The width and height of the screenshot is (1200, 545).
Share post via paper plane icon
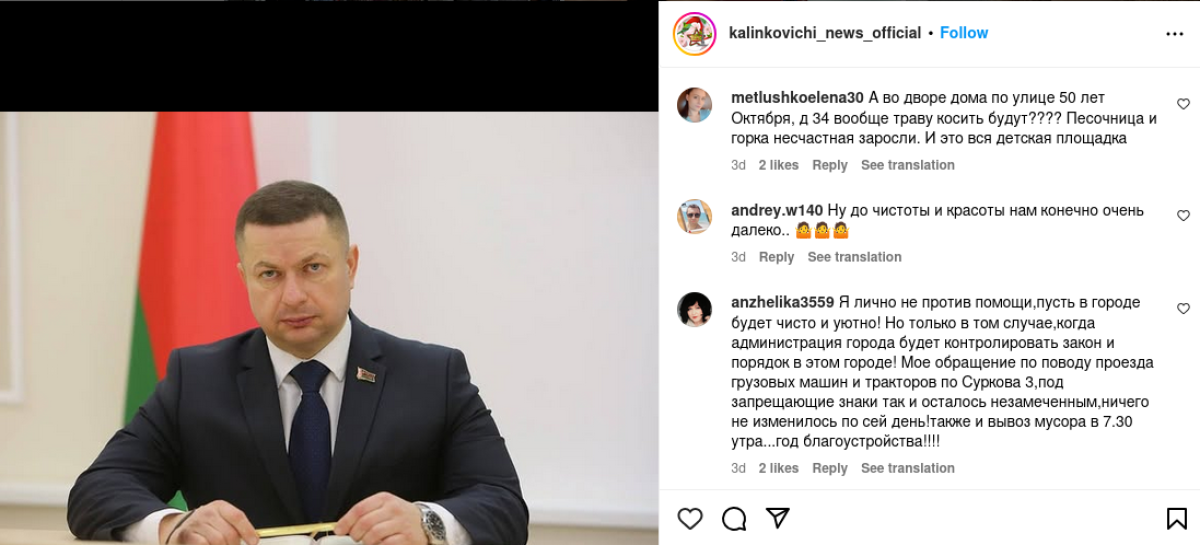click(778, 518)
